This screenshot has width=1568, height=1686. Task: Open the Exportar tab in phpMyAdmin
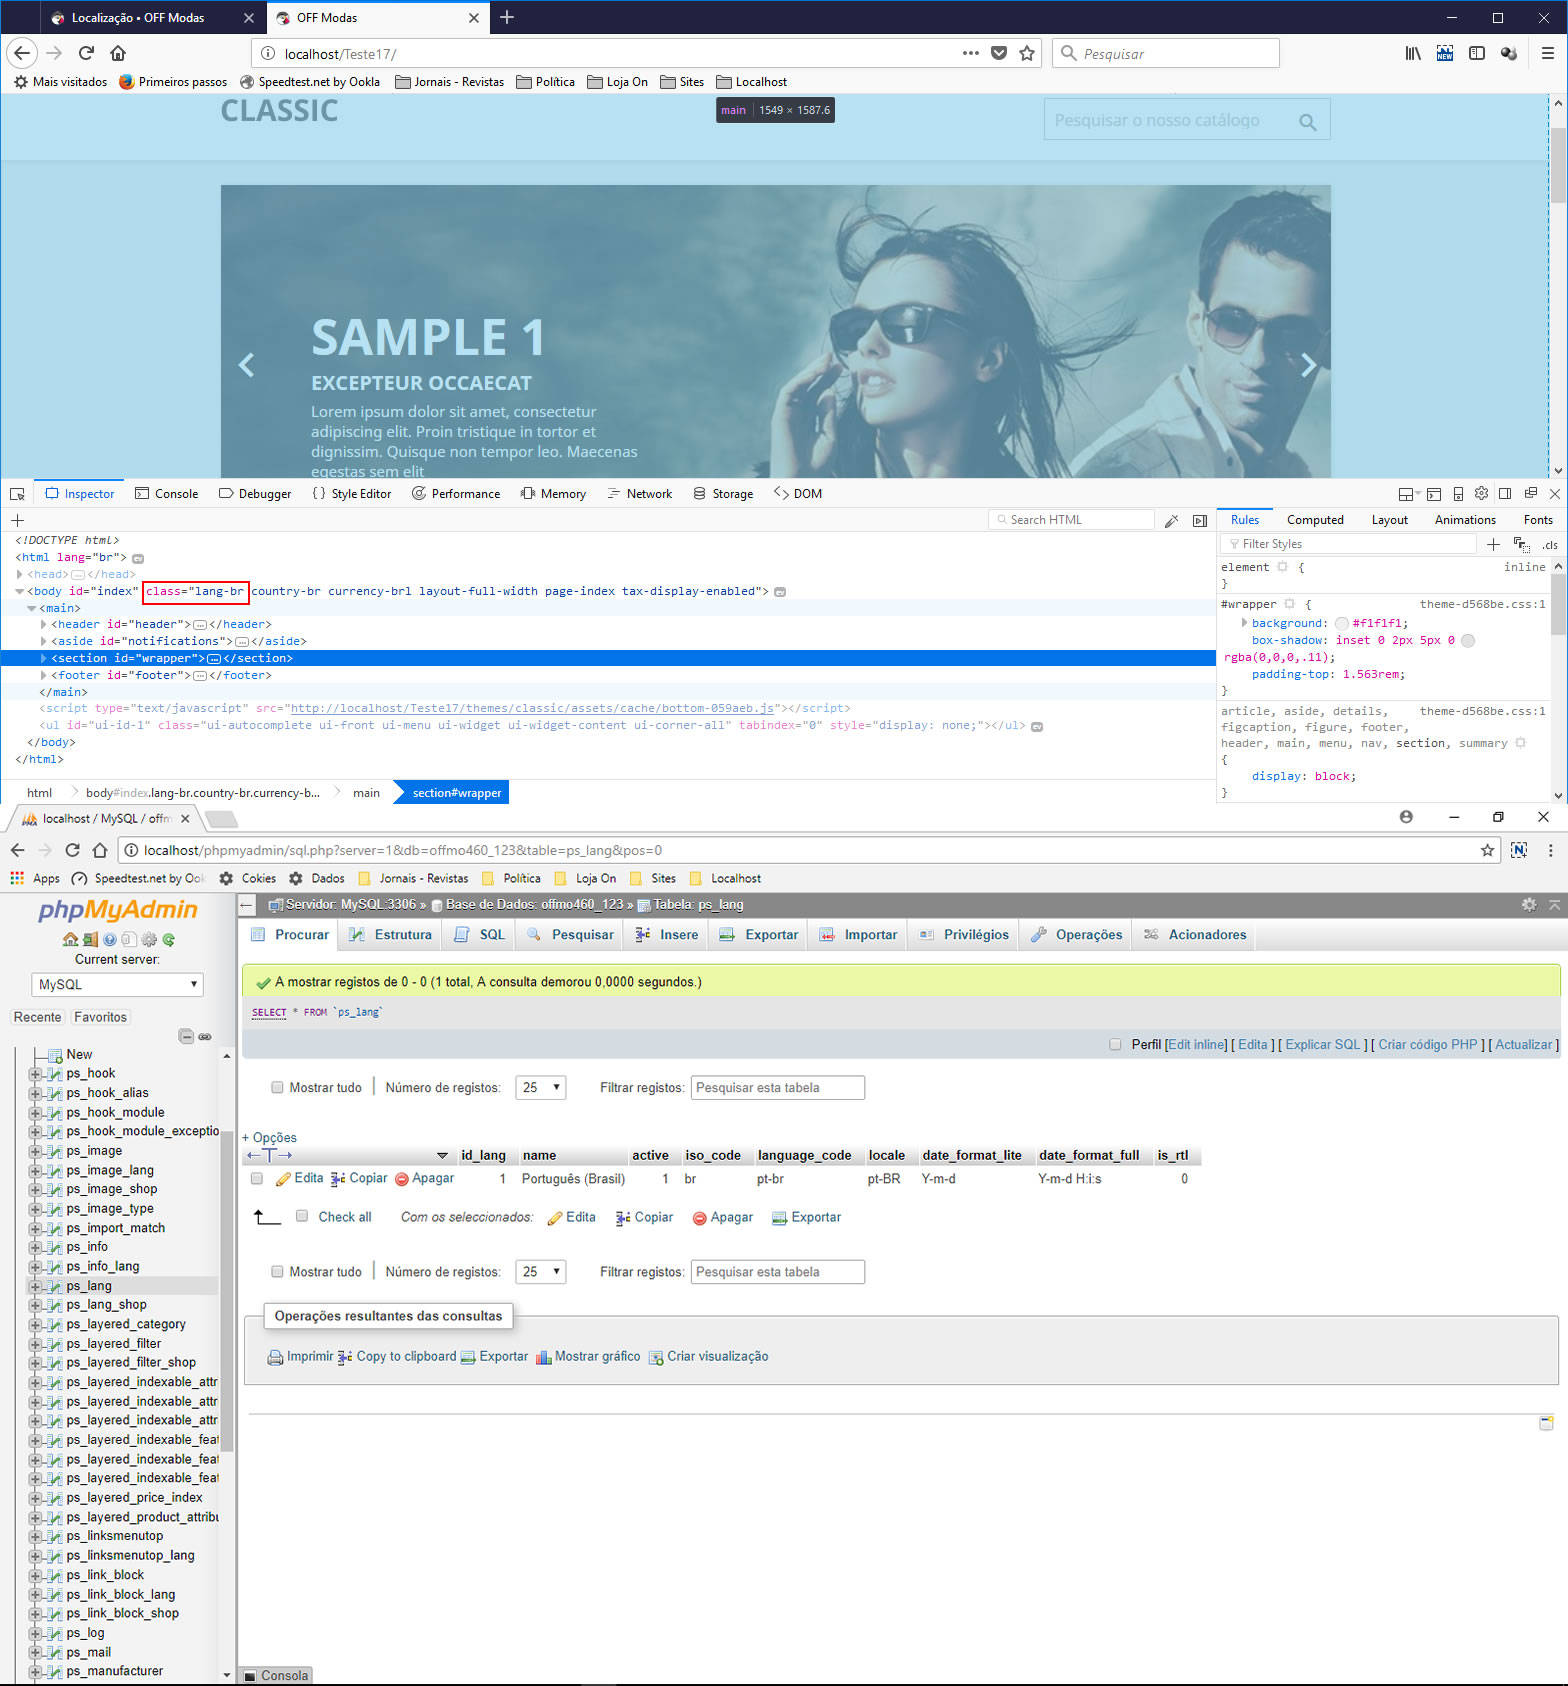click(759, 935)
